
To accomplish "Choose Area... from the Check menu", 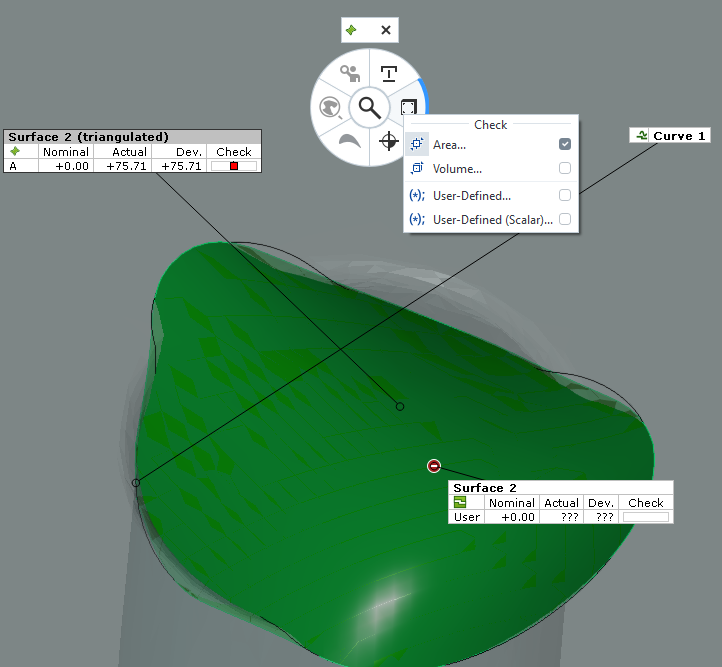I will tap(491, 145).
